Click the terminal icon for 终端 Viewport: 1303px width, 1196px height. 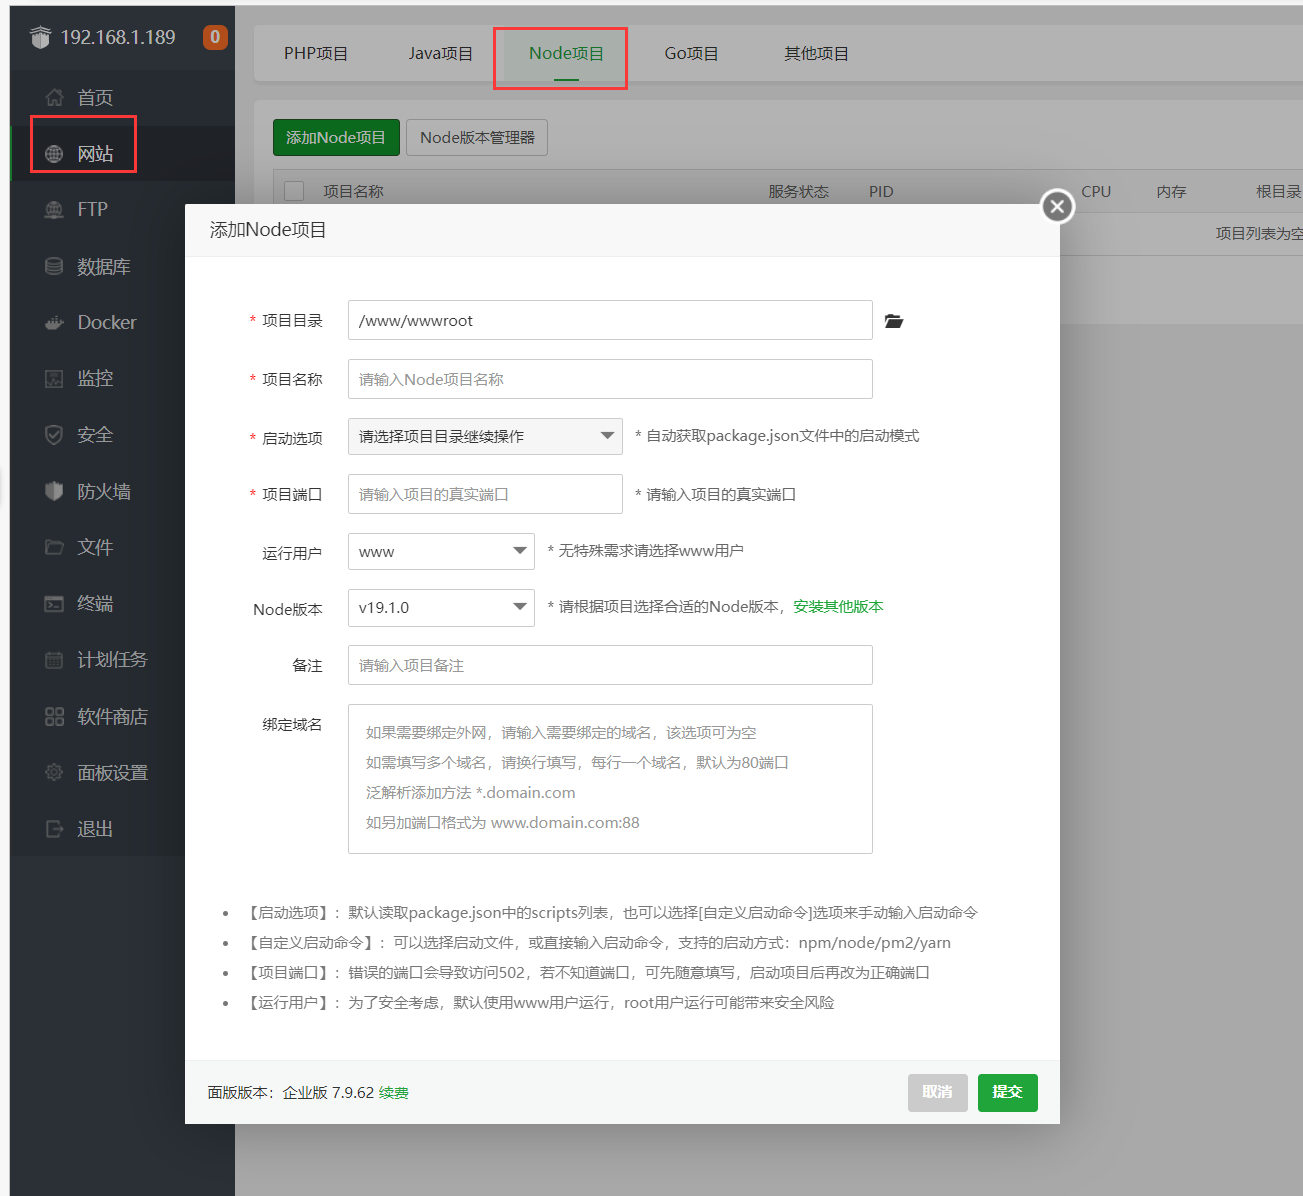(54, 604)
